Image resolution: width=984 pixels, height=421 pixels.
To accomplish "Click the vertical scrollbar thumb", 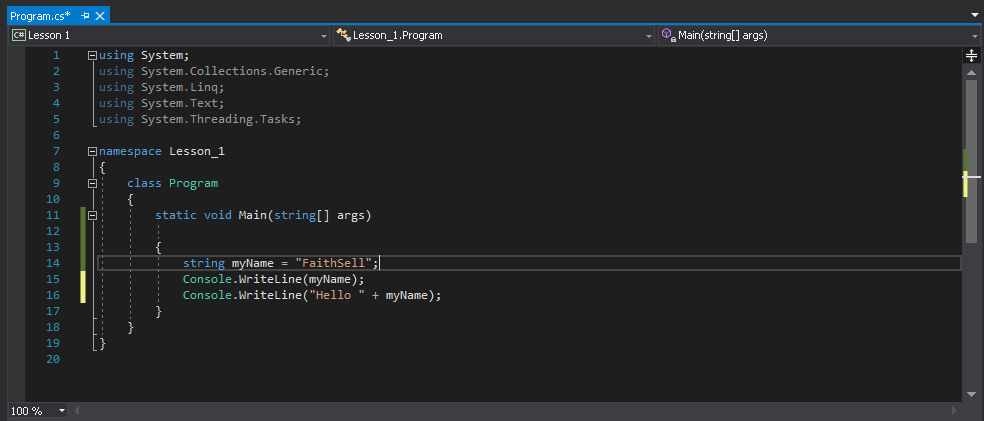I will point(971,160).
